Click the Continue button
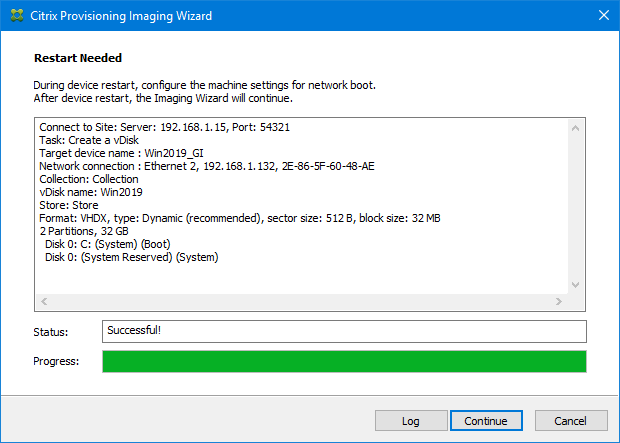The image size is (620, 443). pos(486,421)
